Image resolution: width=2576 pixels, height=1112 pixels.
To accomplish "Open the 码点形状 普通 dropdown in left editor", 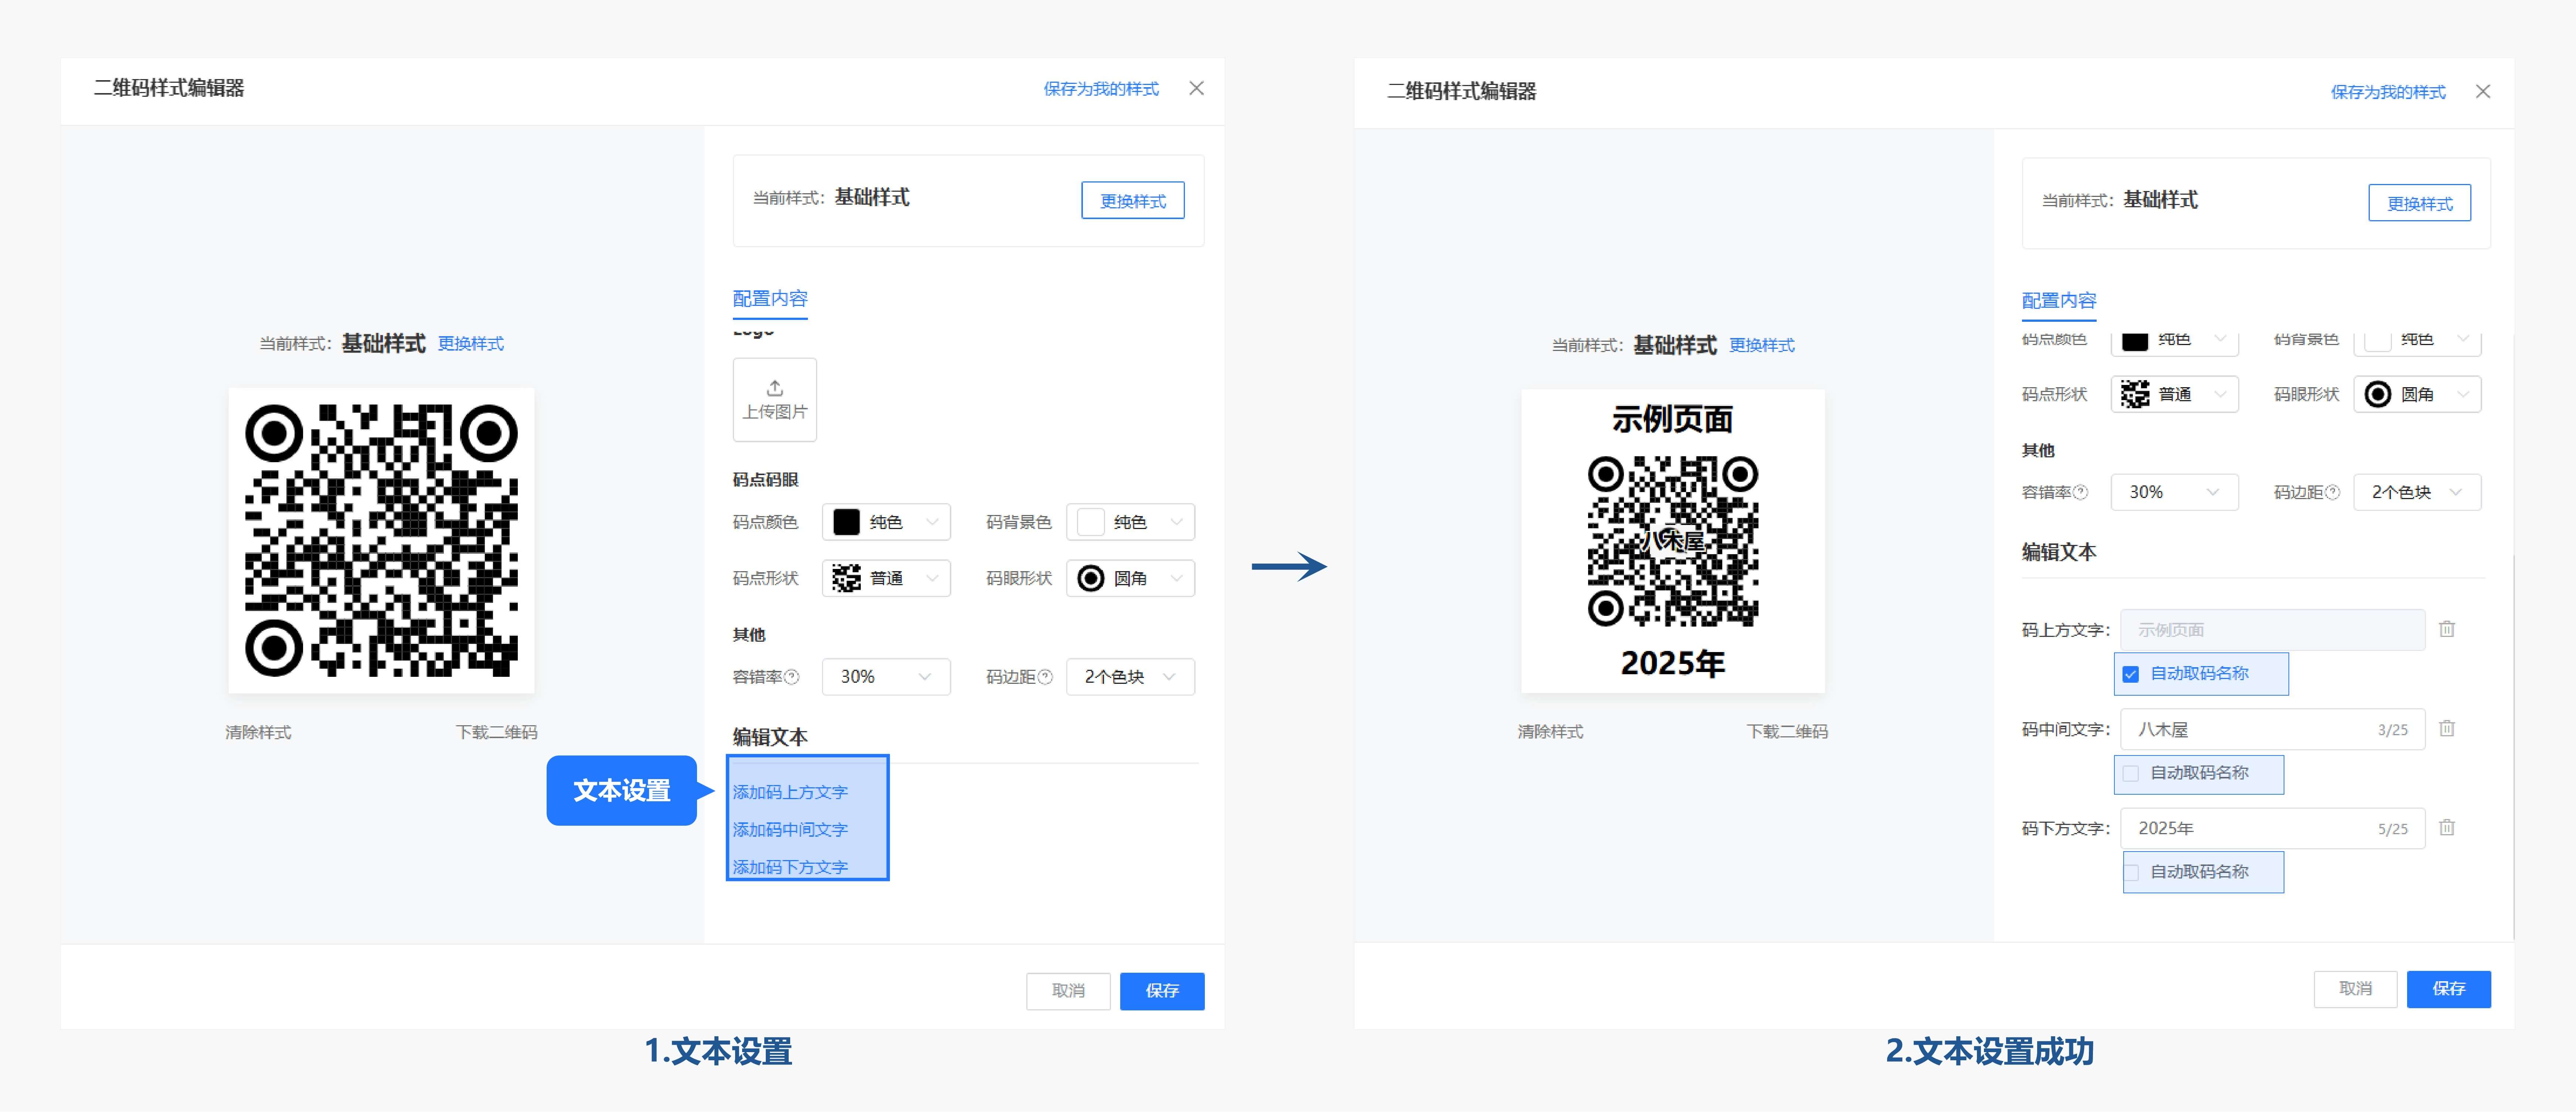I will (886, 578).
